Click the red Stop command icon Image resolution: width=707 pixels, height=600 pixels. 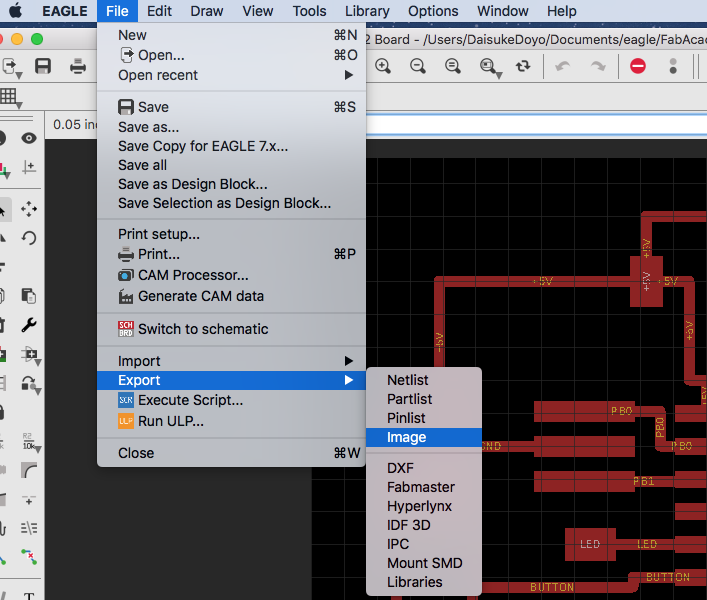coord(638,66)
